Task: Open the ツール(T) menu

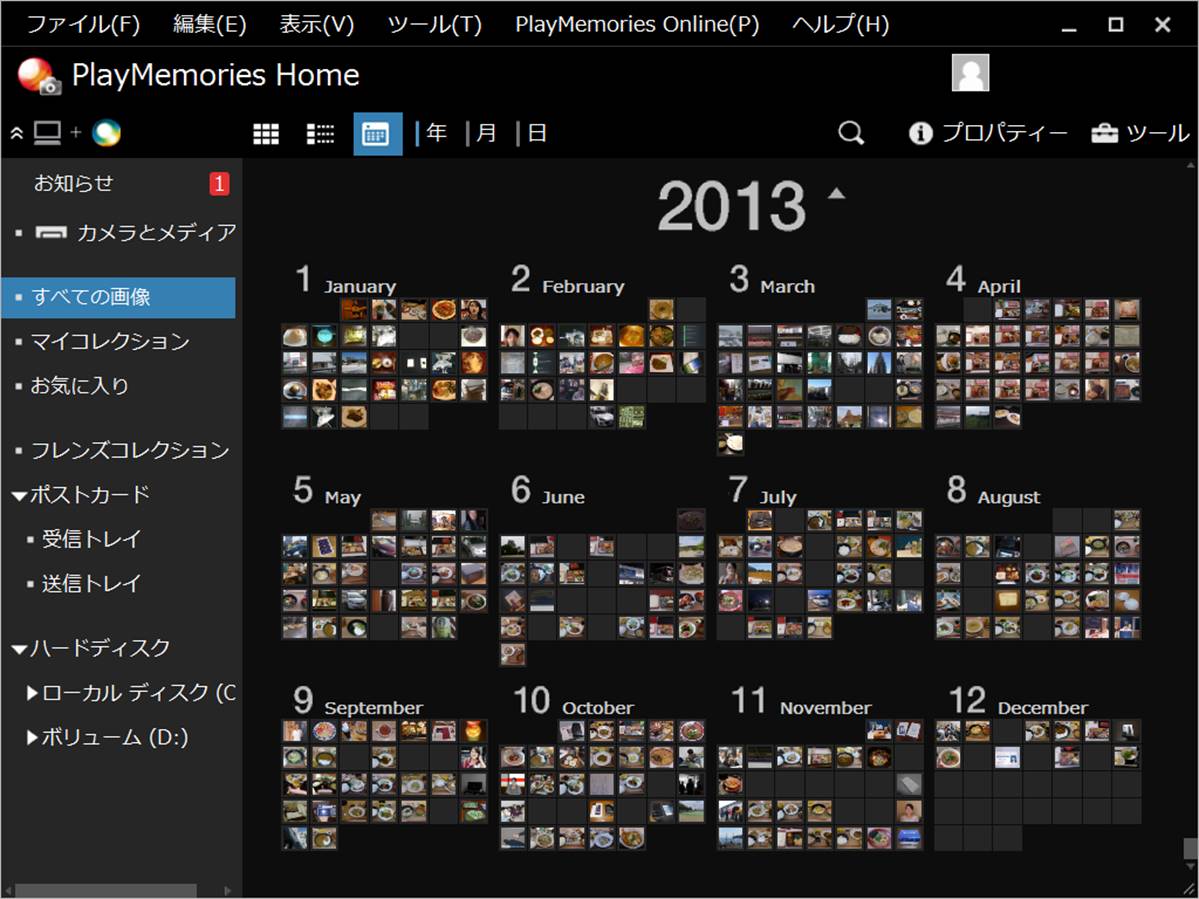Action: point(434,24)
